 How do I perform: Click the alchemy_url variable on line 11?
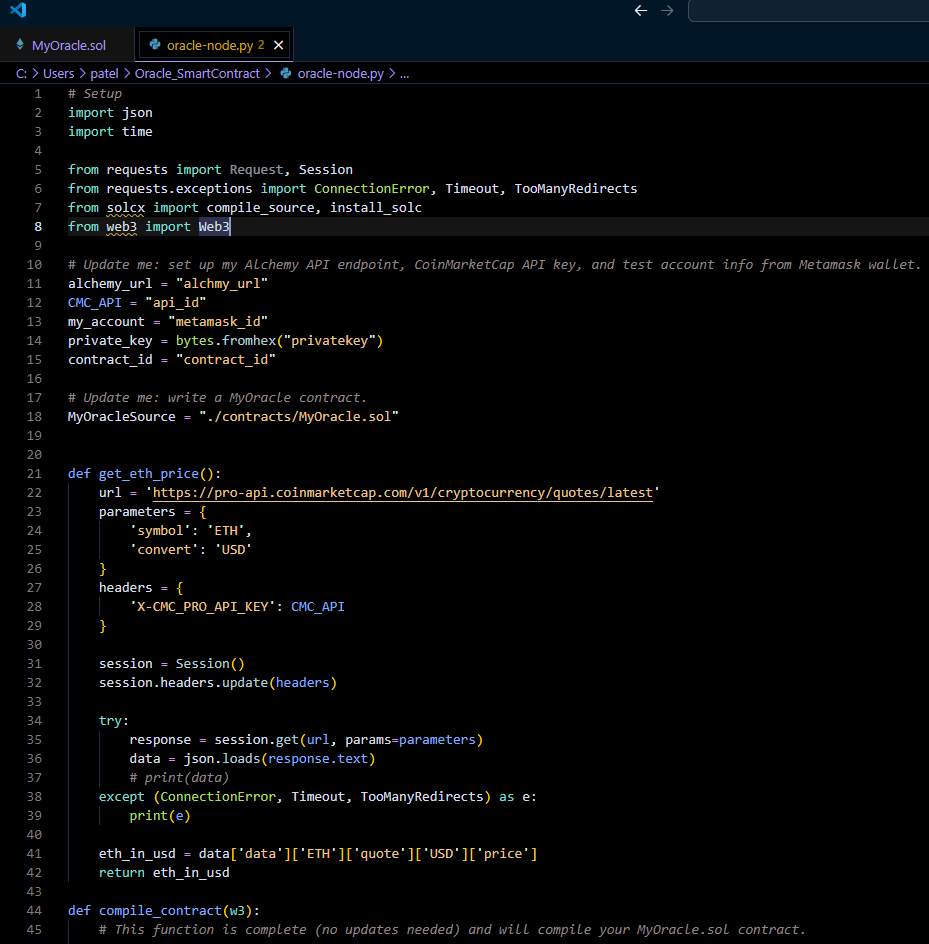110,284
